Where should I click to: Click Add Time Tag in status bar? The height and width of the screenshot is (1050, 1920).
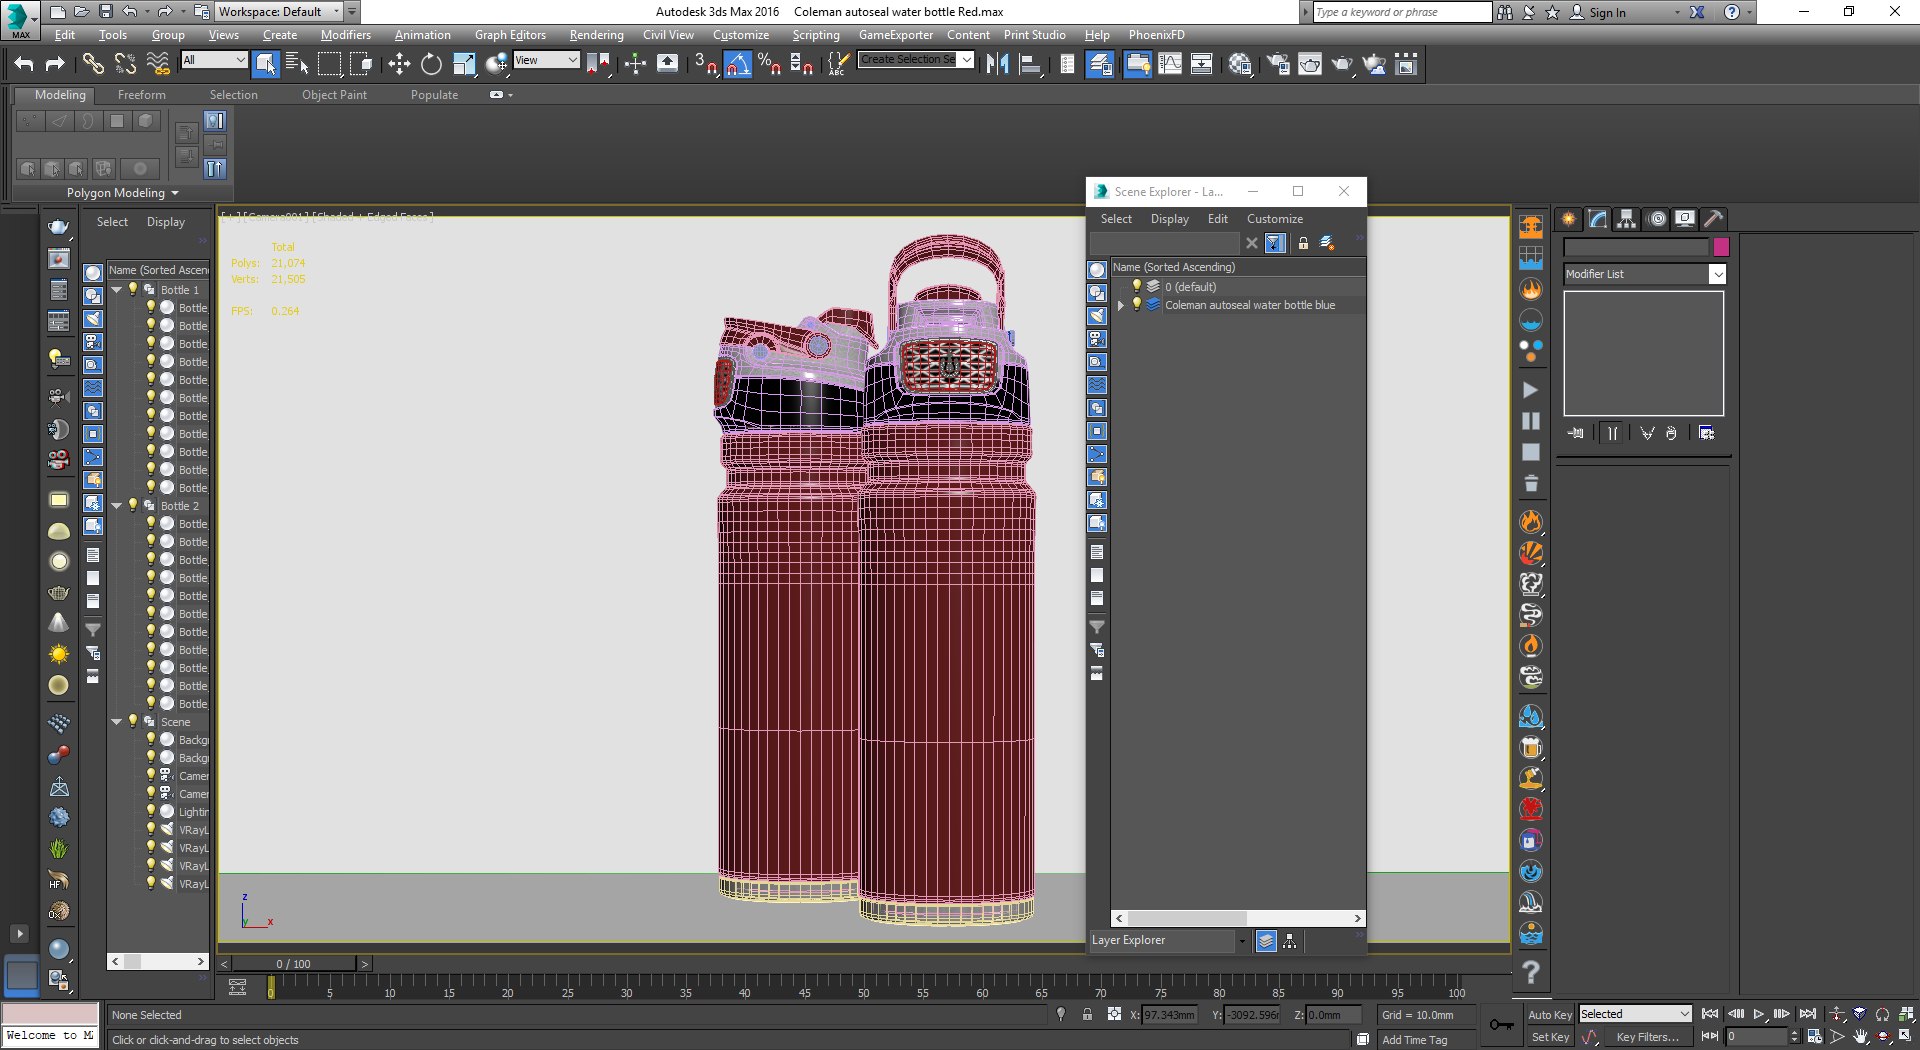point(1415,1040)
